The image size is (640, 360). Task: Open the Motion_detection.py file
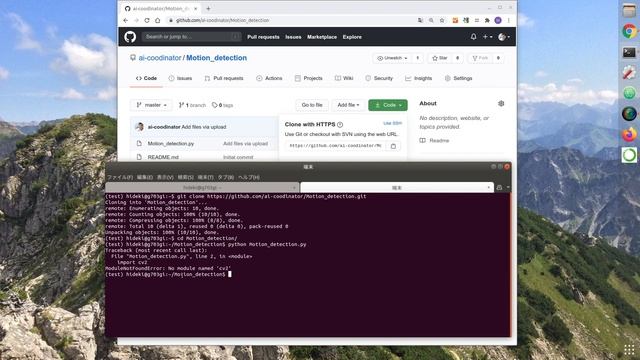point(171,144)
